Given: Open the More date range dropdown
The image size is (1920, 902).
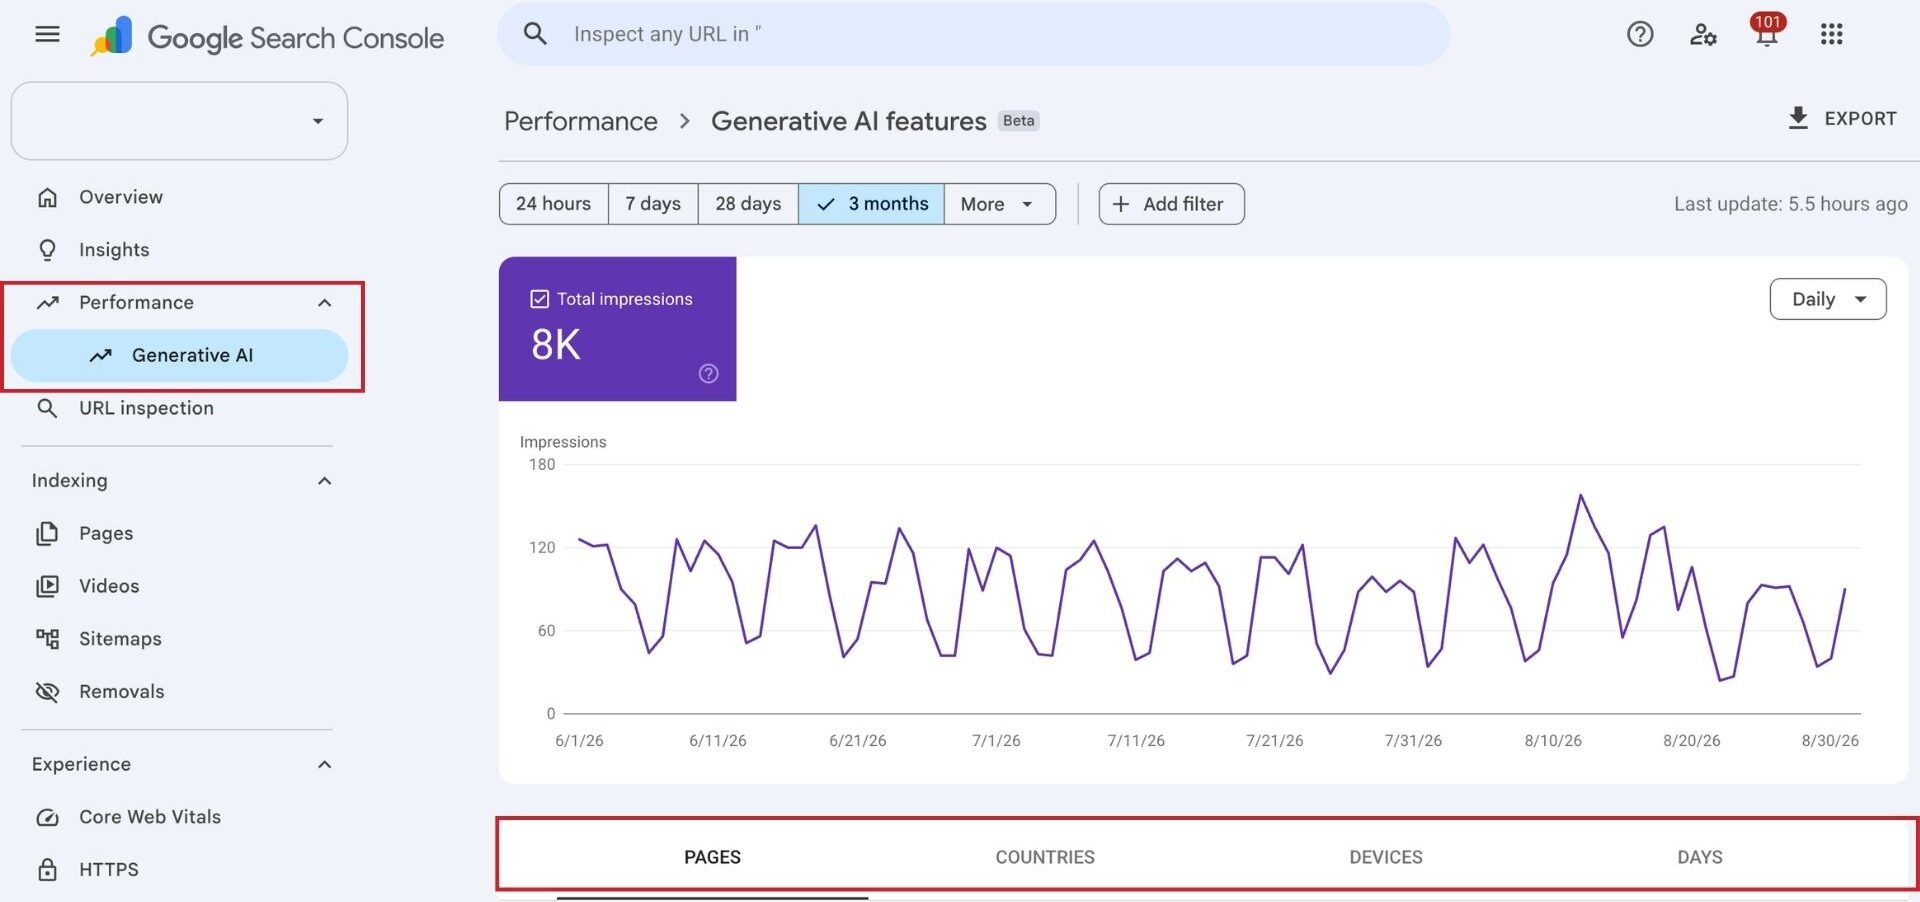Looking at the screenshot, I should [x=999, y=204].
